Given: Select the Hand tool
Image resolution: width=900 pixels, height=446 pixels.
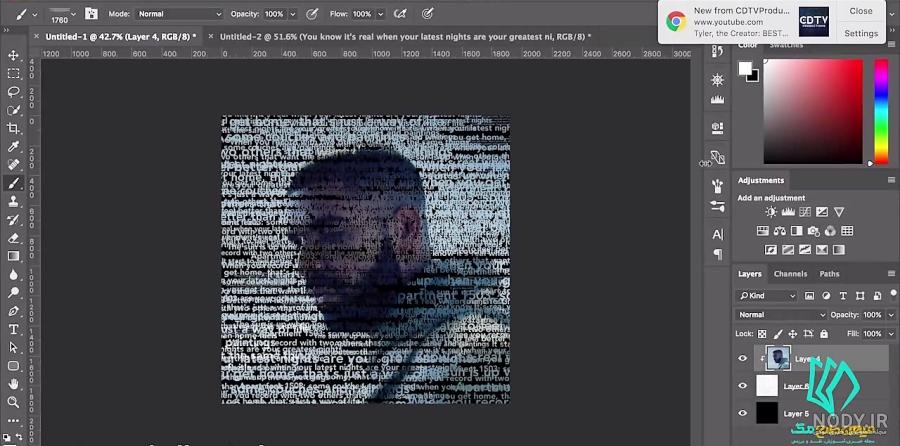Looking at the screenshot, I should [x=13, y=384].
